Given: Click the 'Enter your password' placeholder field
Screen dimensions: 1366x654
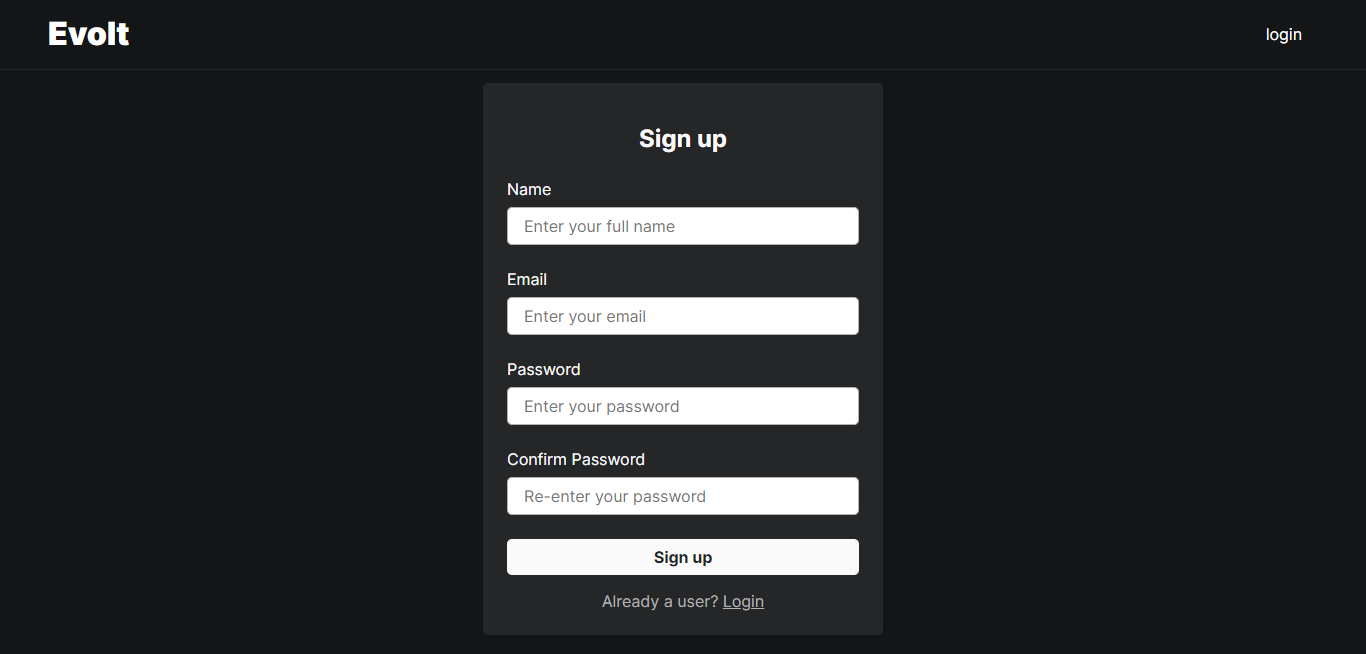Looking at the screenshot, I should pyautogui.click(x=683, y=406).
